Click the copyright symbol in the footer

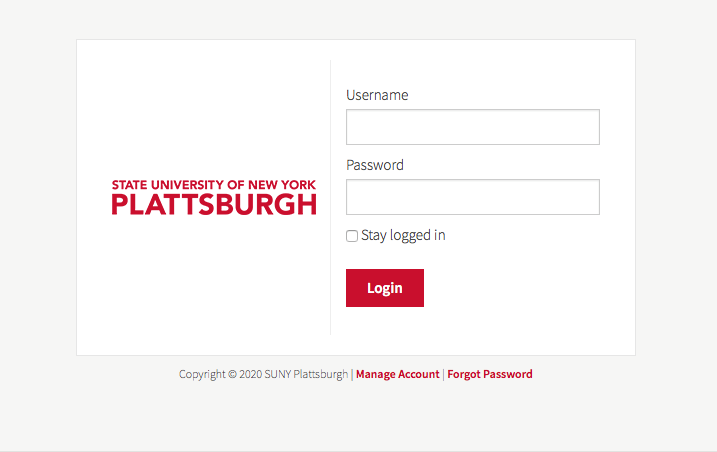[x=232, y=374]
